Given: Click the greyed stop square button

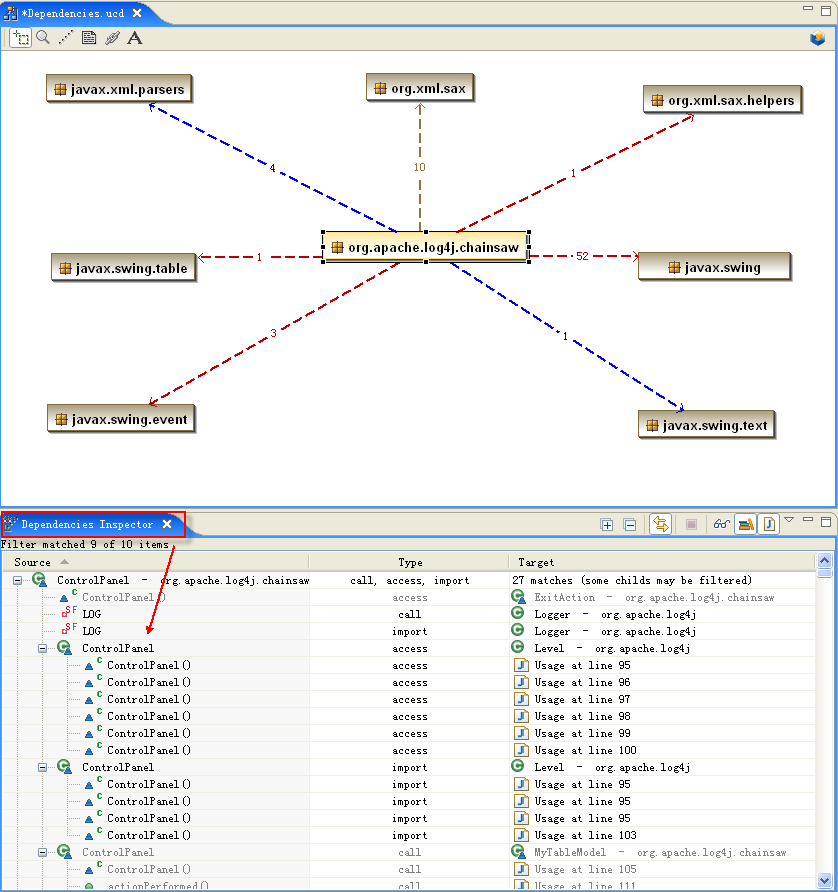Looking at the screenshot, I should pos(691,525).
